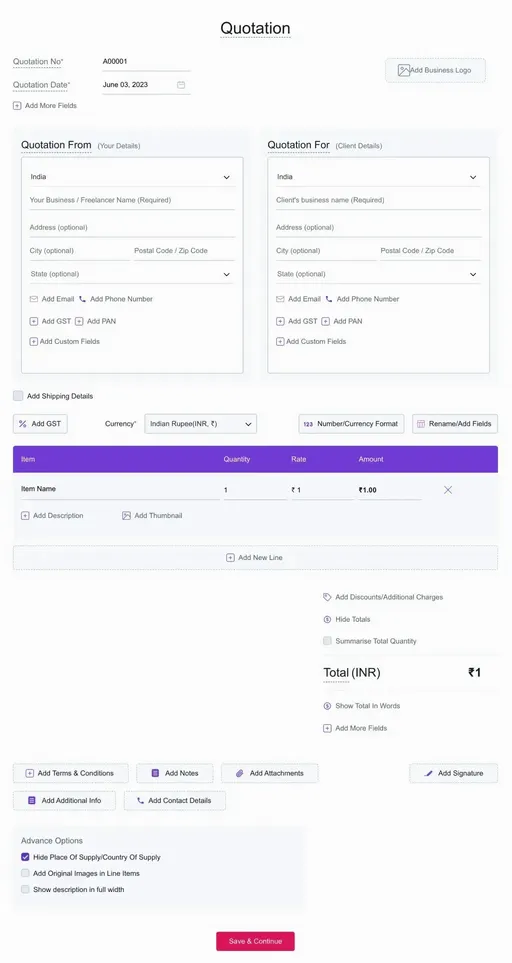
Task: Remove the item row using X icon
Action: [x=448, y=489]
